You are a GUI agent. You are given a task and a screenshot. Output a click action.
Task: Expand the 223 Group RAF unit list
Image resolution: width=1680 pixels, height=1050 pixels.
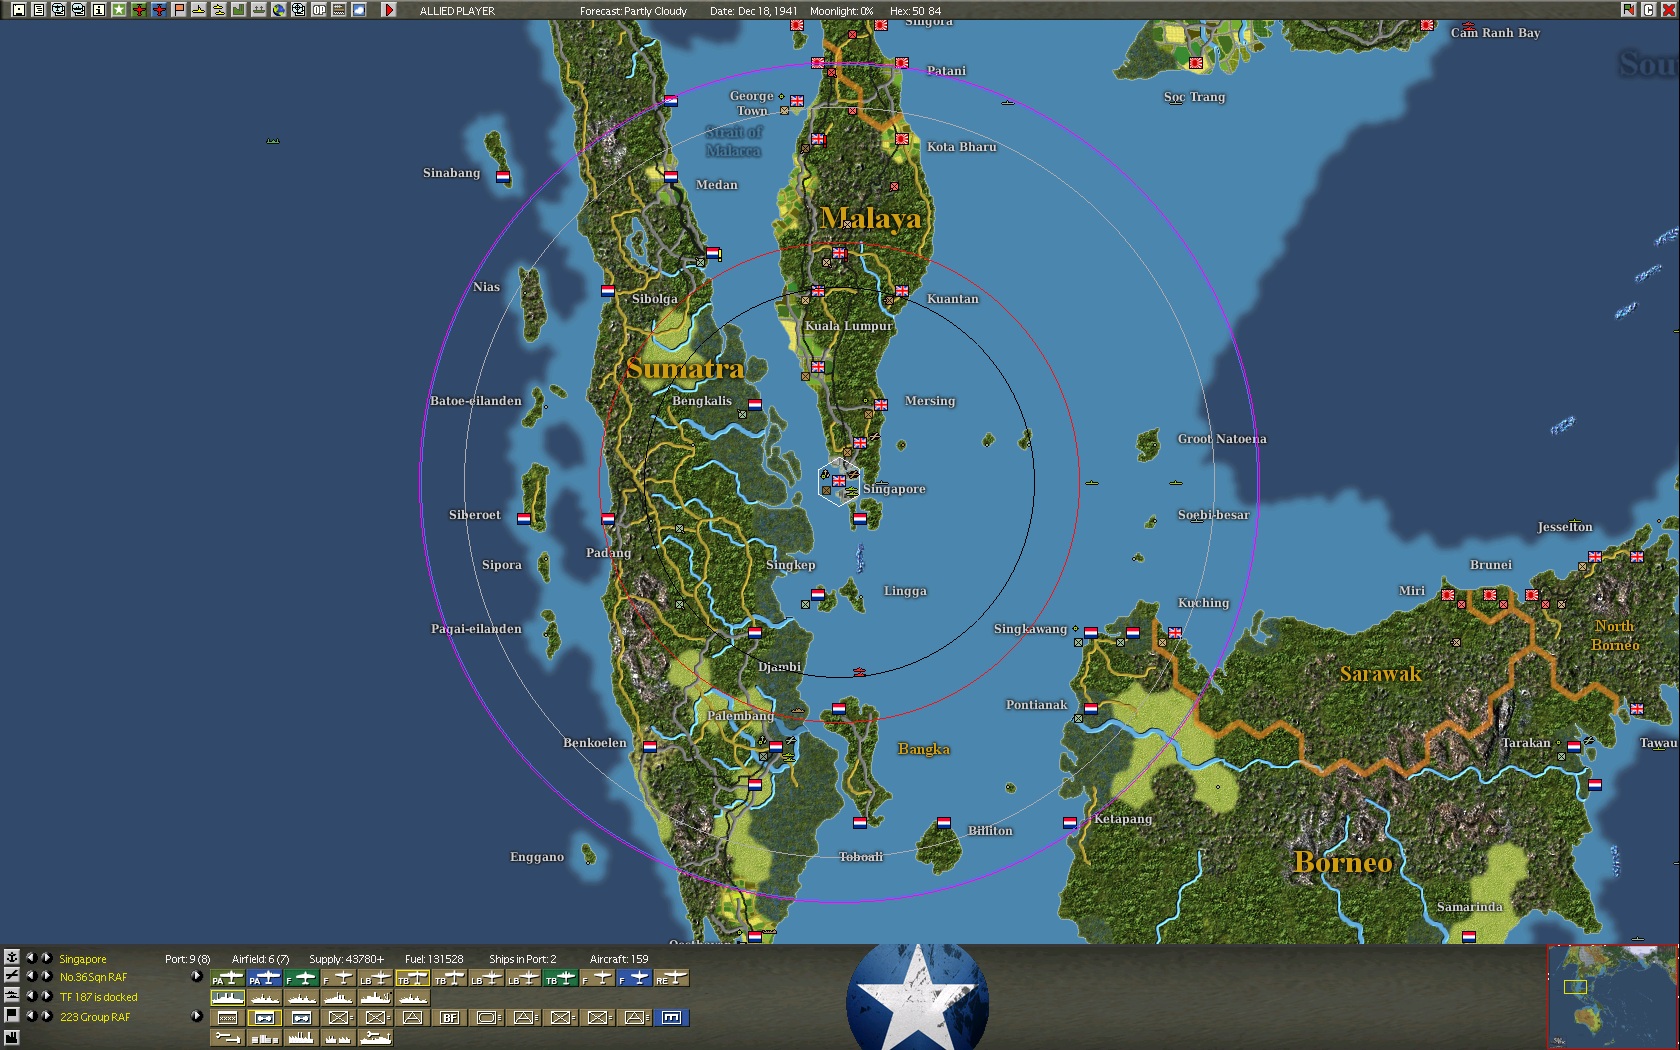(197, 1017)
